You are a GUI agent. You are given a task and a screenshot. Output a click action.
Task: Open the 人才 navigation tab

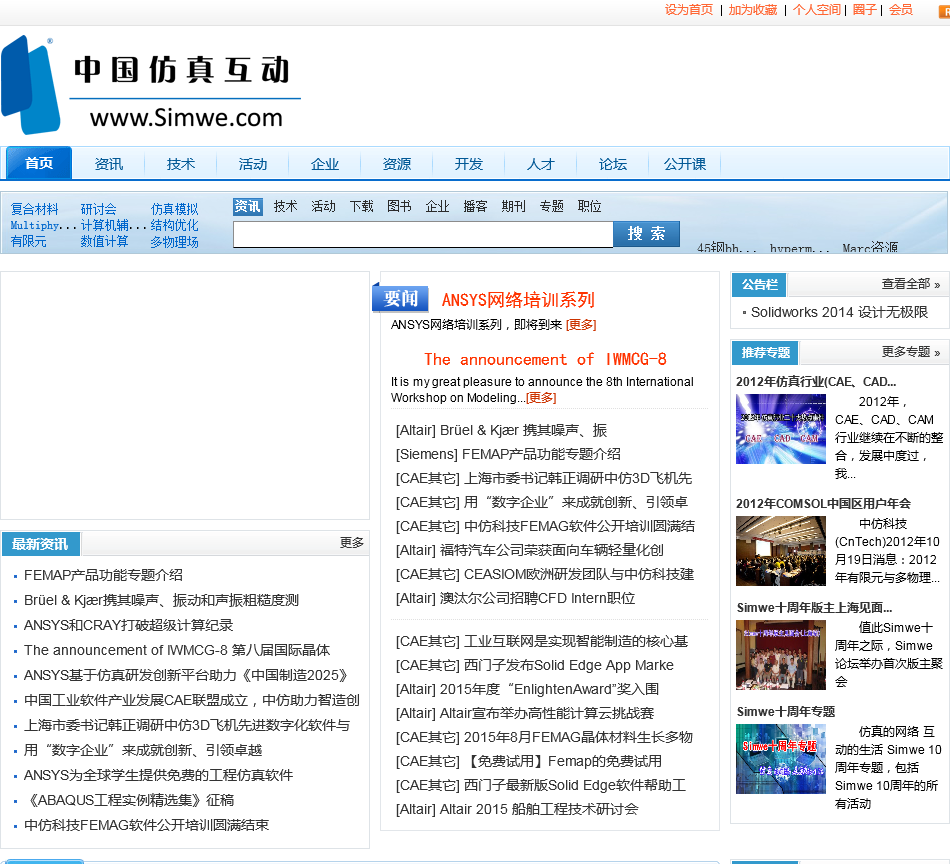(x=541, y=164)
